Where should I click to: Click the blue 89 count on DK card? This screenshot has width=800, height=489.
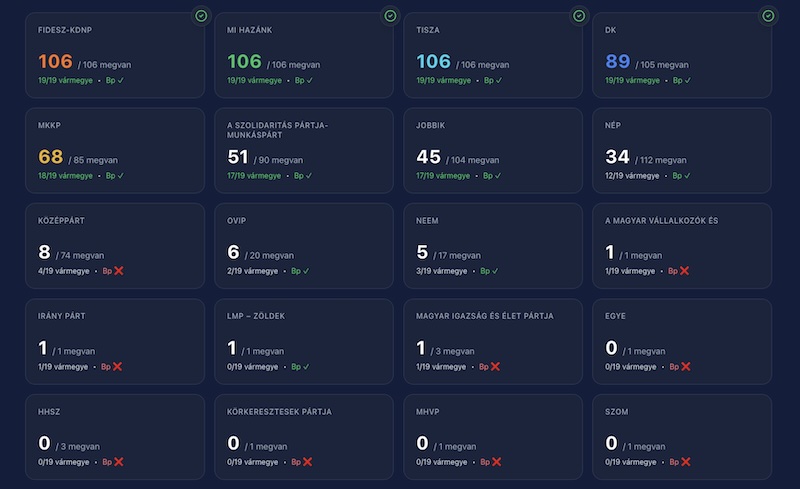(x=617, y=62)
